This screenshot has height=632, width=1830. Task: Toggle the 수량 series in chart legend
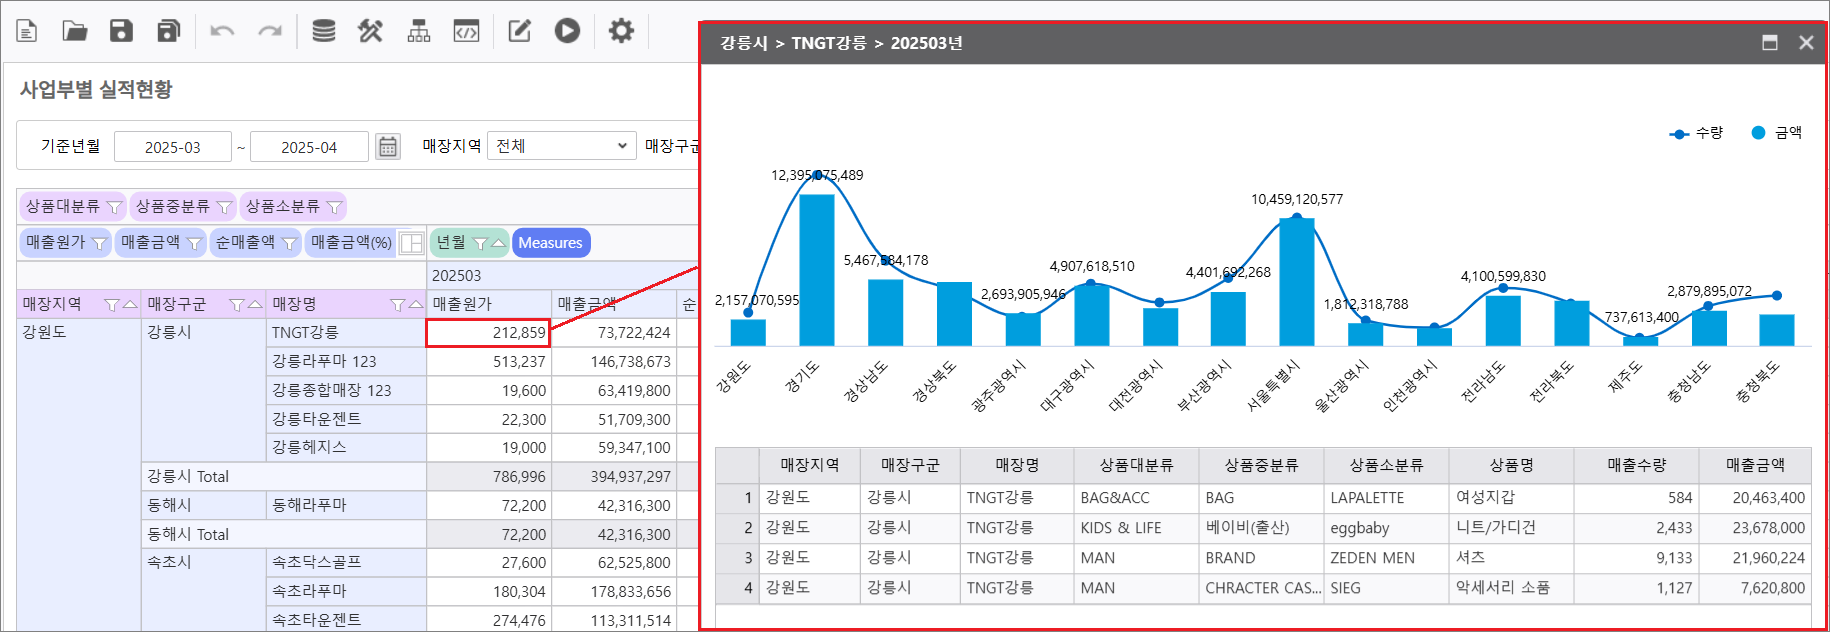coord(1697,133)
